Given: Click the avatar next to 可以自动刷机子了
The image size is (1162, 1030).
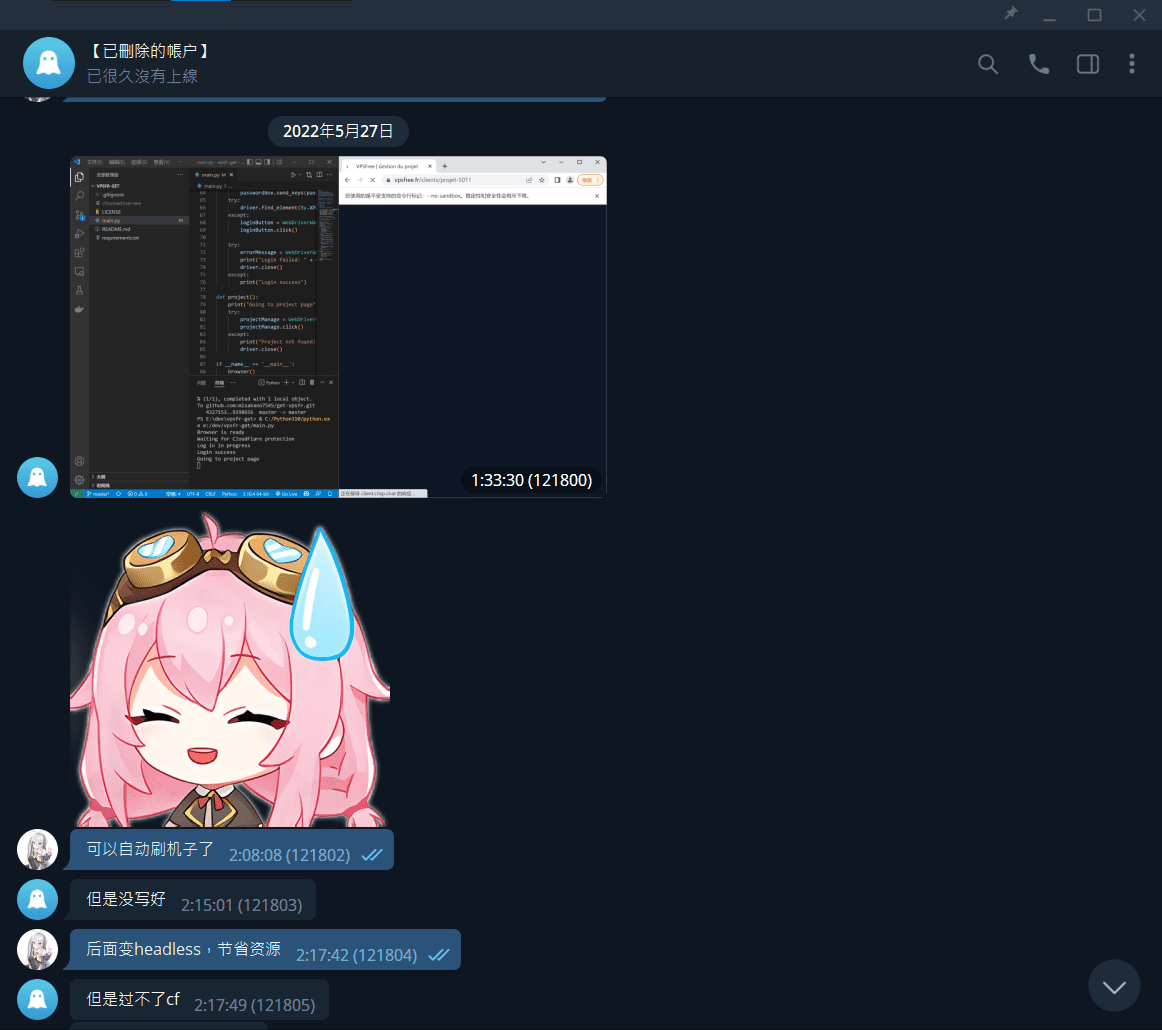Looking at the screenshot, I should (38, 849).
